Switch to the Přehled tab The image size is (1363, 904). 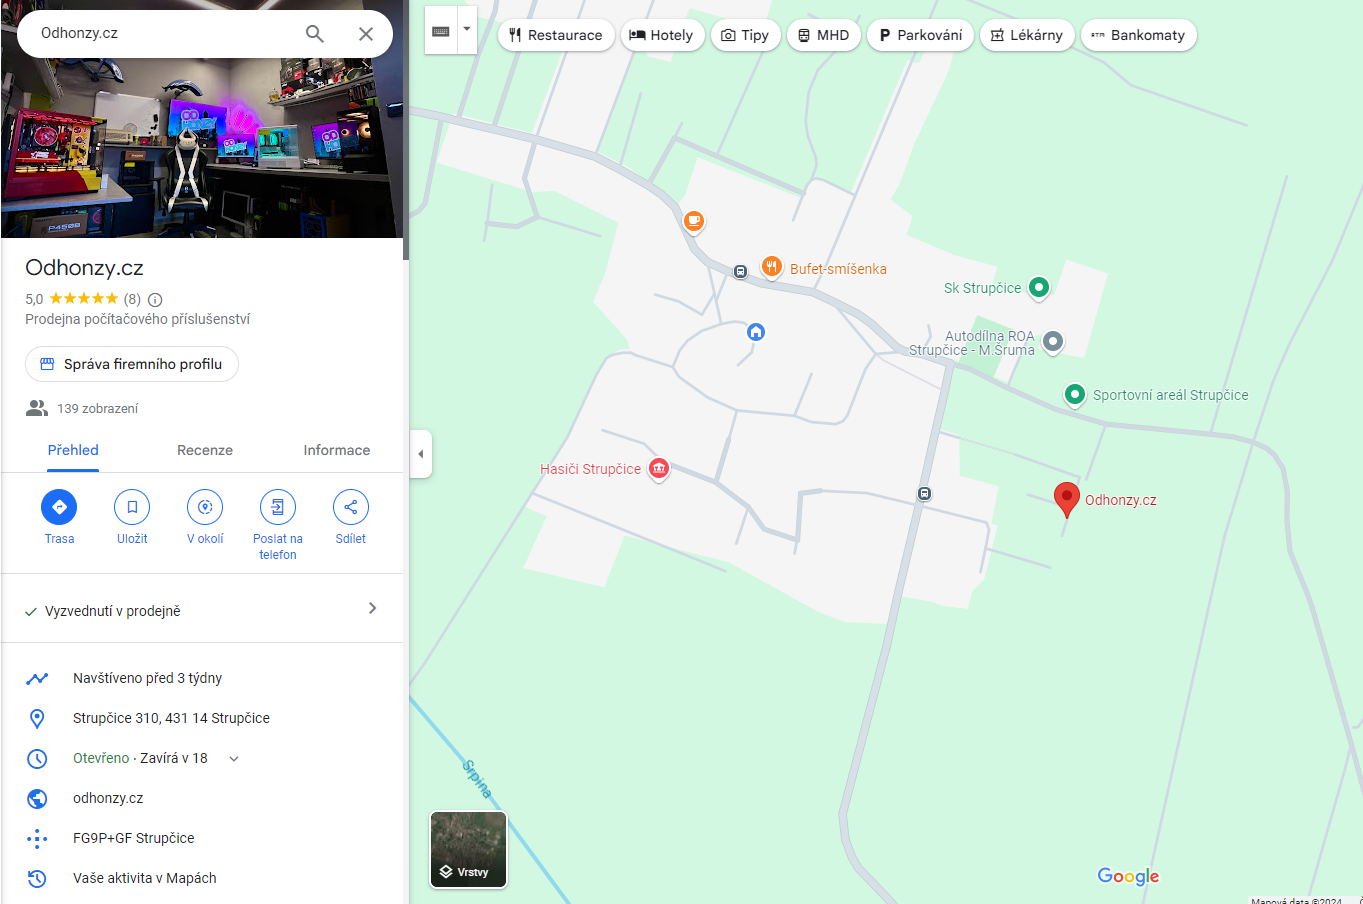click(x=73, y=450)
